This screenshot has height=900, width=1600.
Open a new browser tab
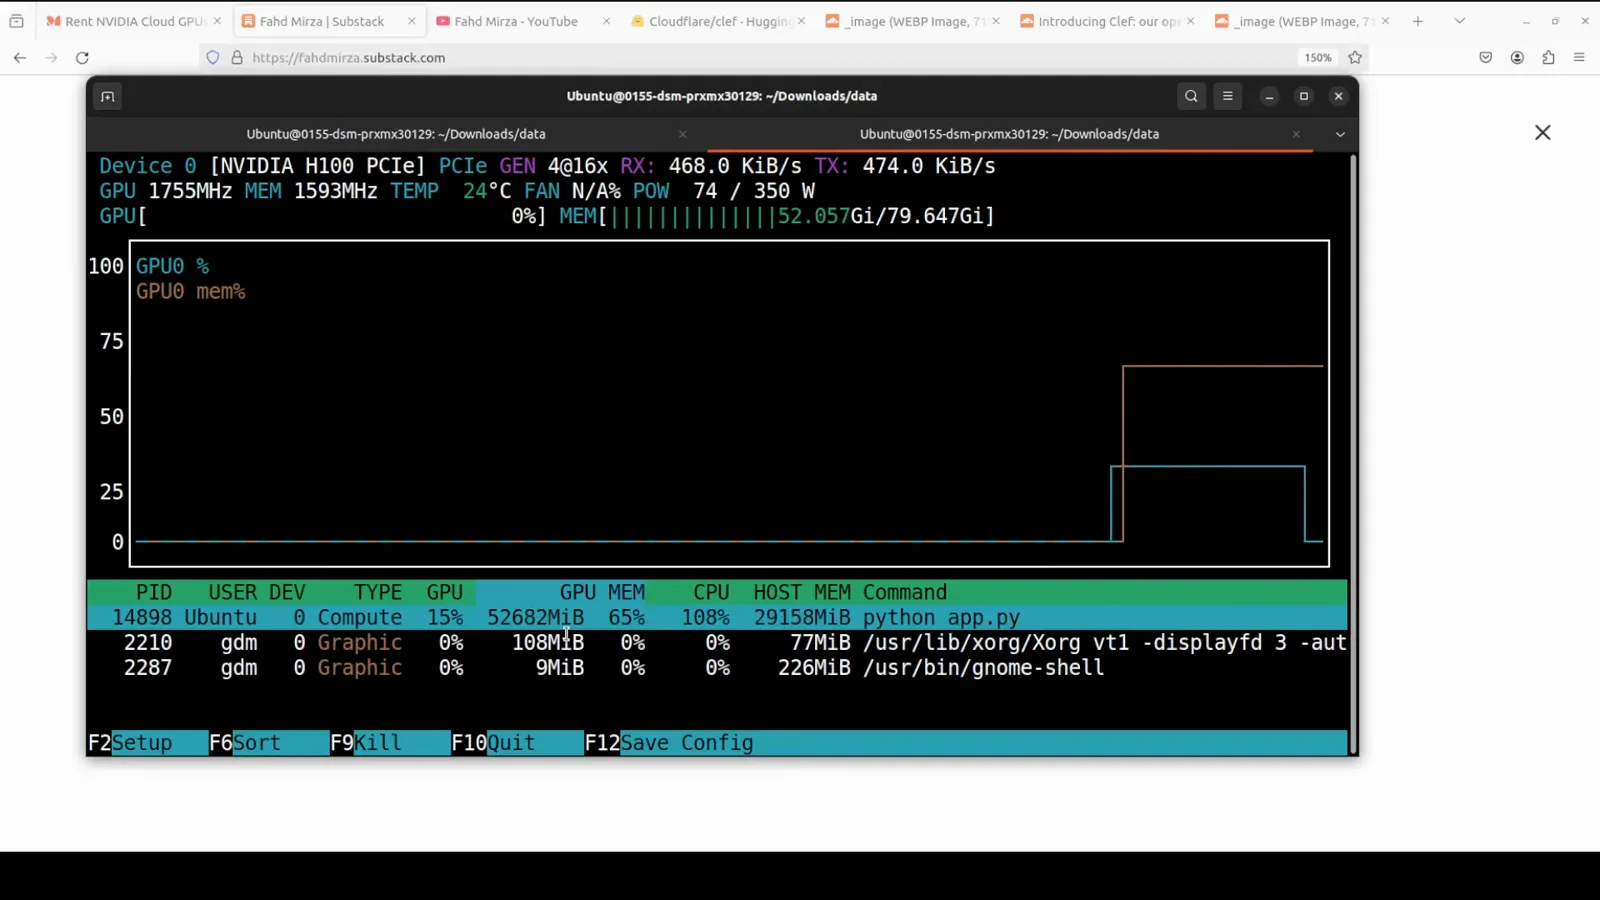(1417, 21)
